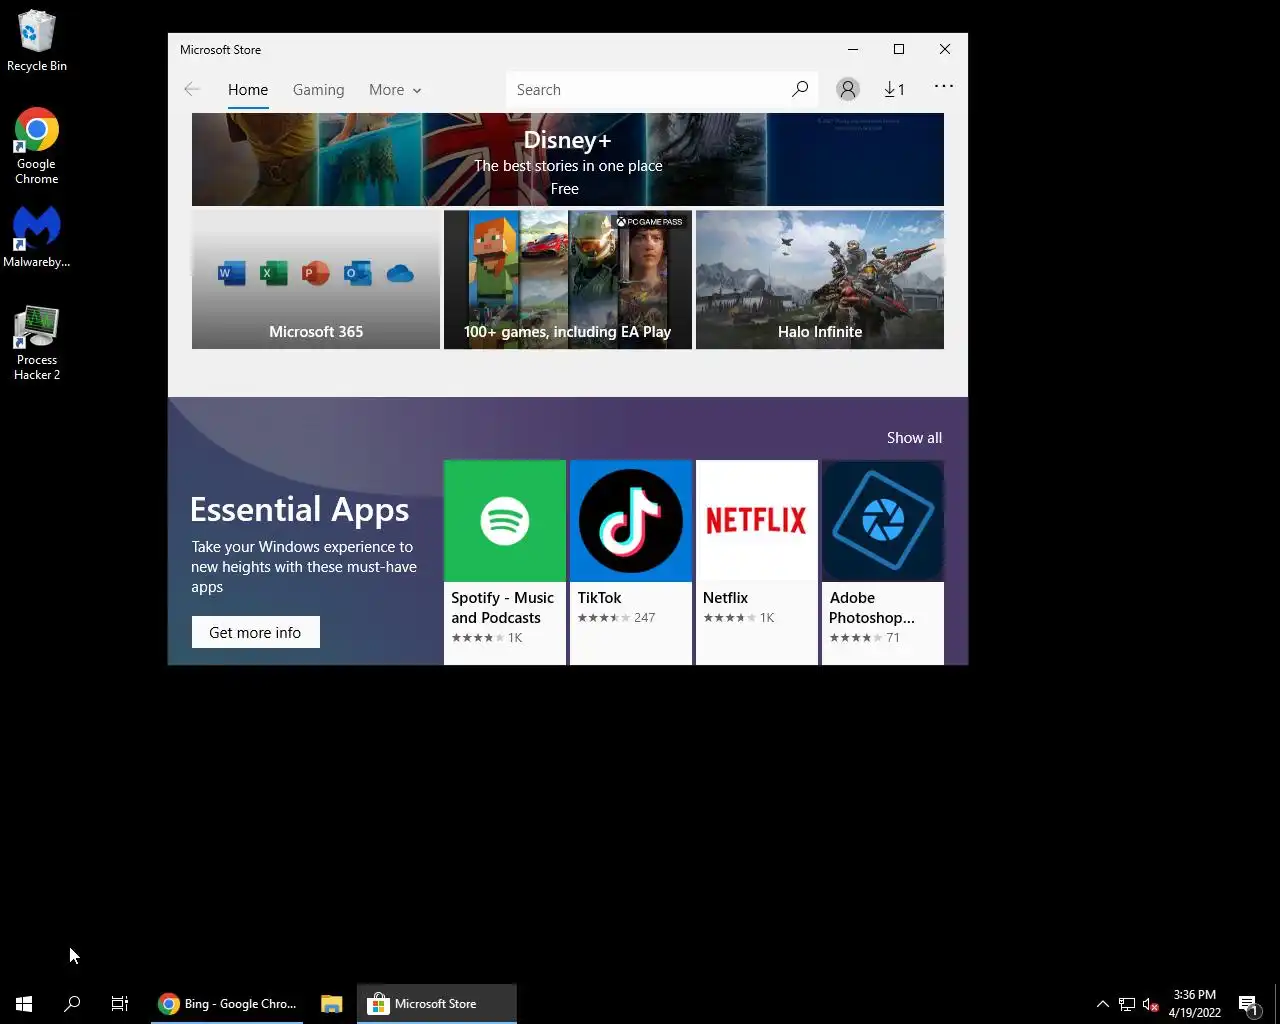
Task: Switch to Bing - Google Chrome taskbar window
Action: point(228,1004)
